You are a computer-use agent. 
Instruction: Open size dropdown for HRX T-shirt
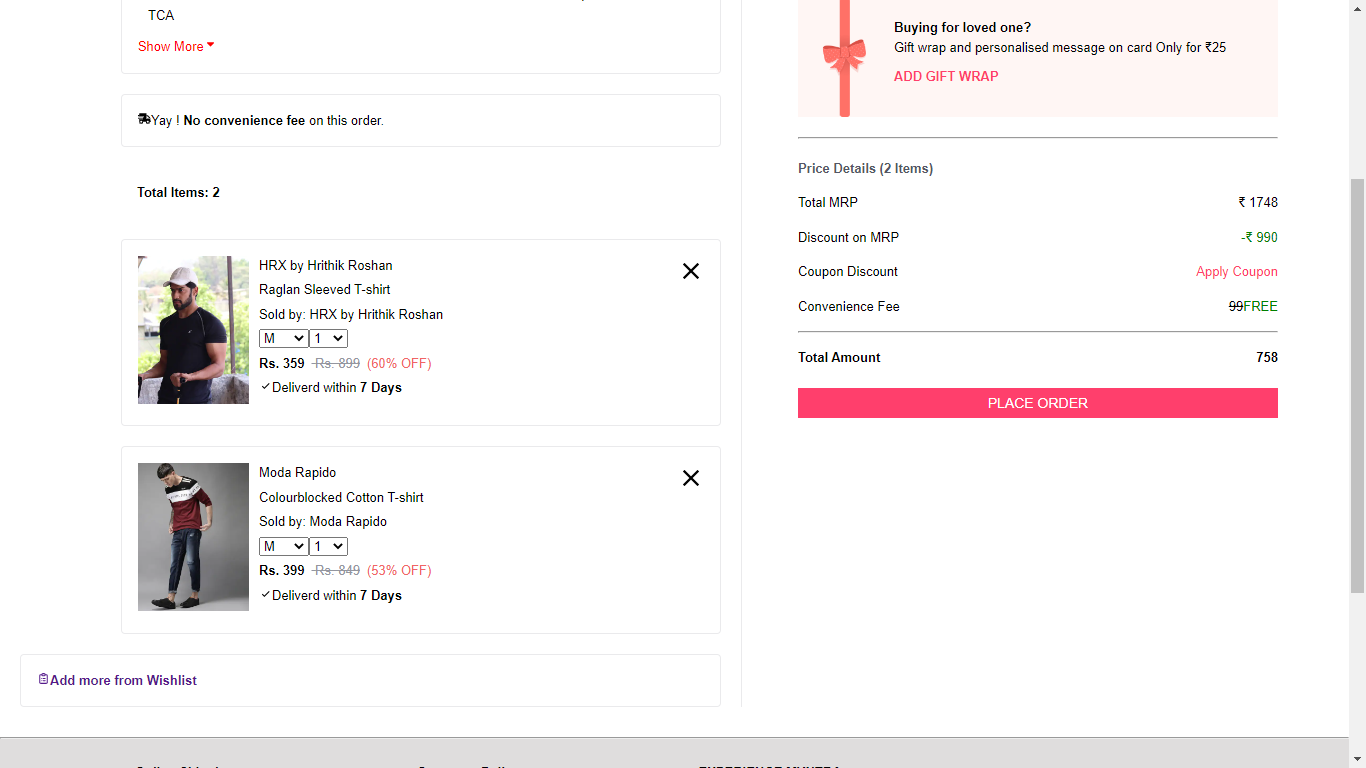283,339
